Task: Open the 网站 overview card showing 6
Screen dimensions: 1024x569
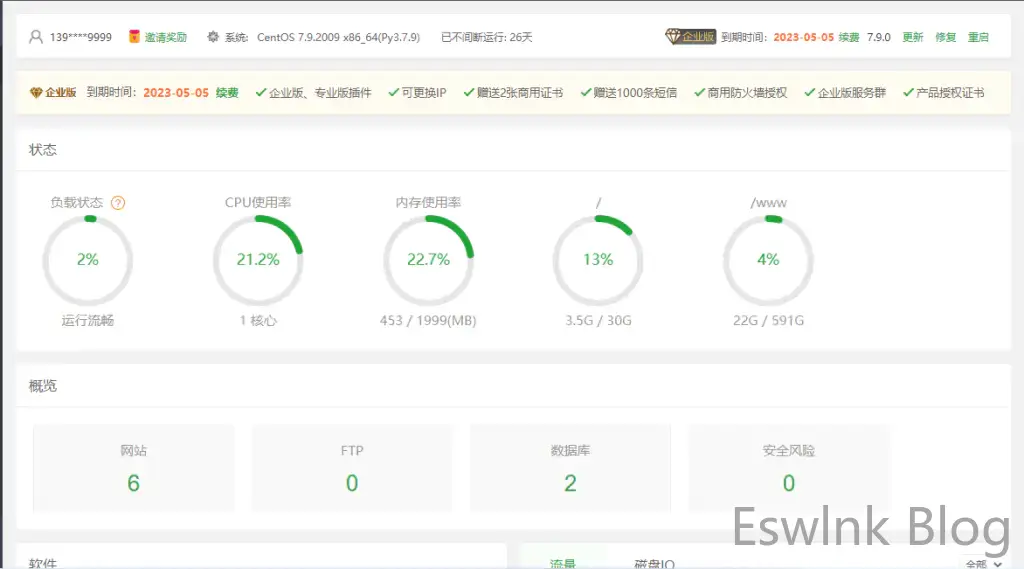Action: (134, 468)
